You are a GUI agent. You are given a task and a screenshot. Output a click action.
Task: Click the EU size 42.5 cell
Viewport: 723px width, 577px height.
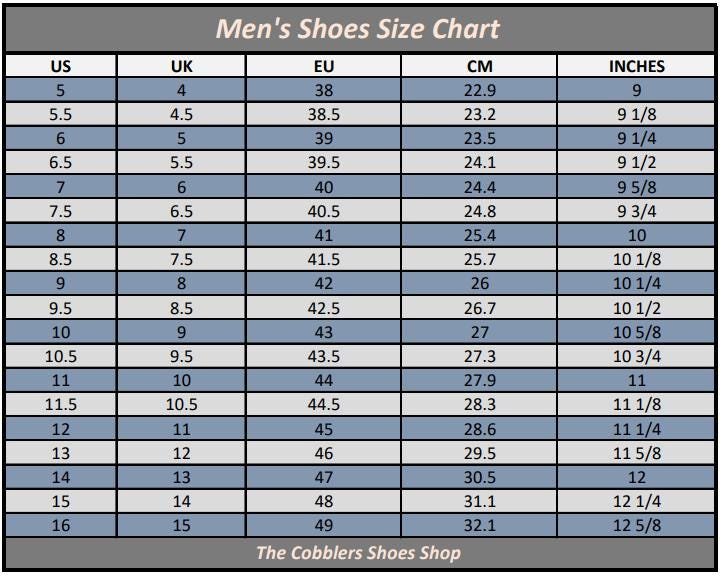pos(323,308)
